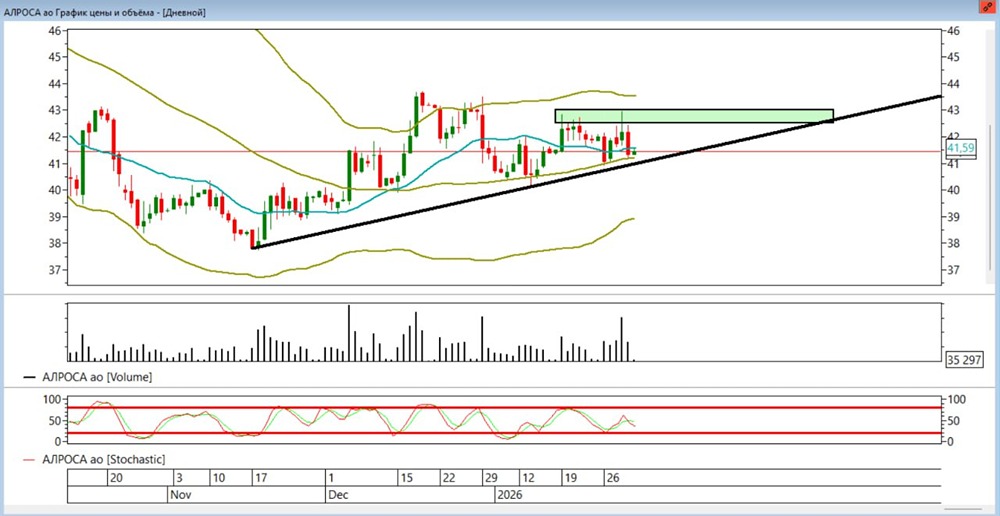Click the АЛРОСА ао [Volume] legend label

[x=97, y=377]
